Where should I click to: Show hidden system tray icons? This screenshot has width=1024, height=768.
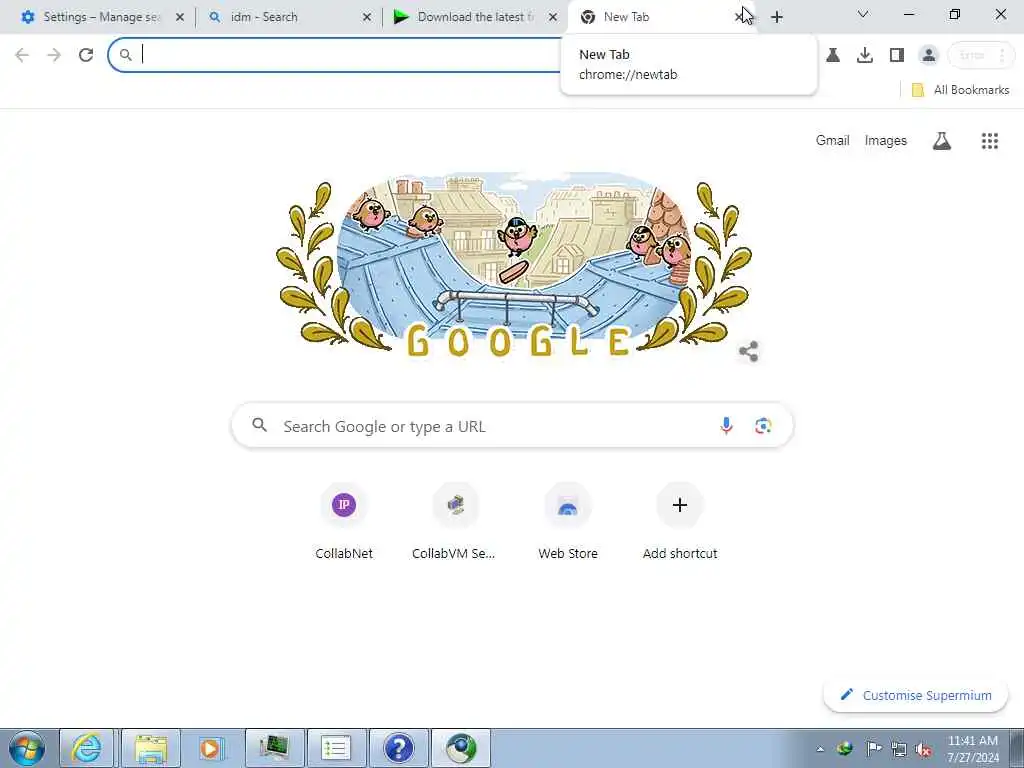click(x=820, y=749)
